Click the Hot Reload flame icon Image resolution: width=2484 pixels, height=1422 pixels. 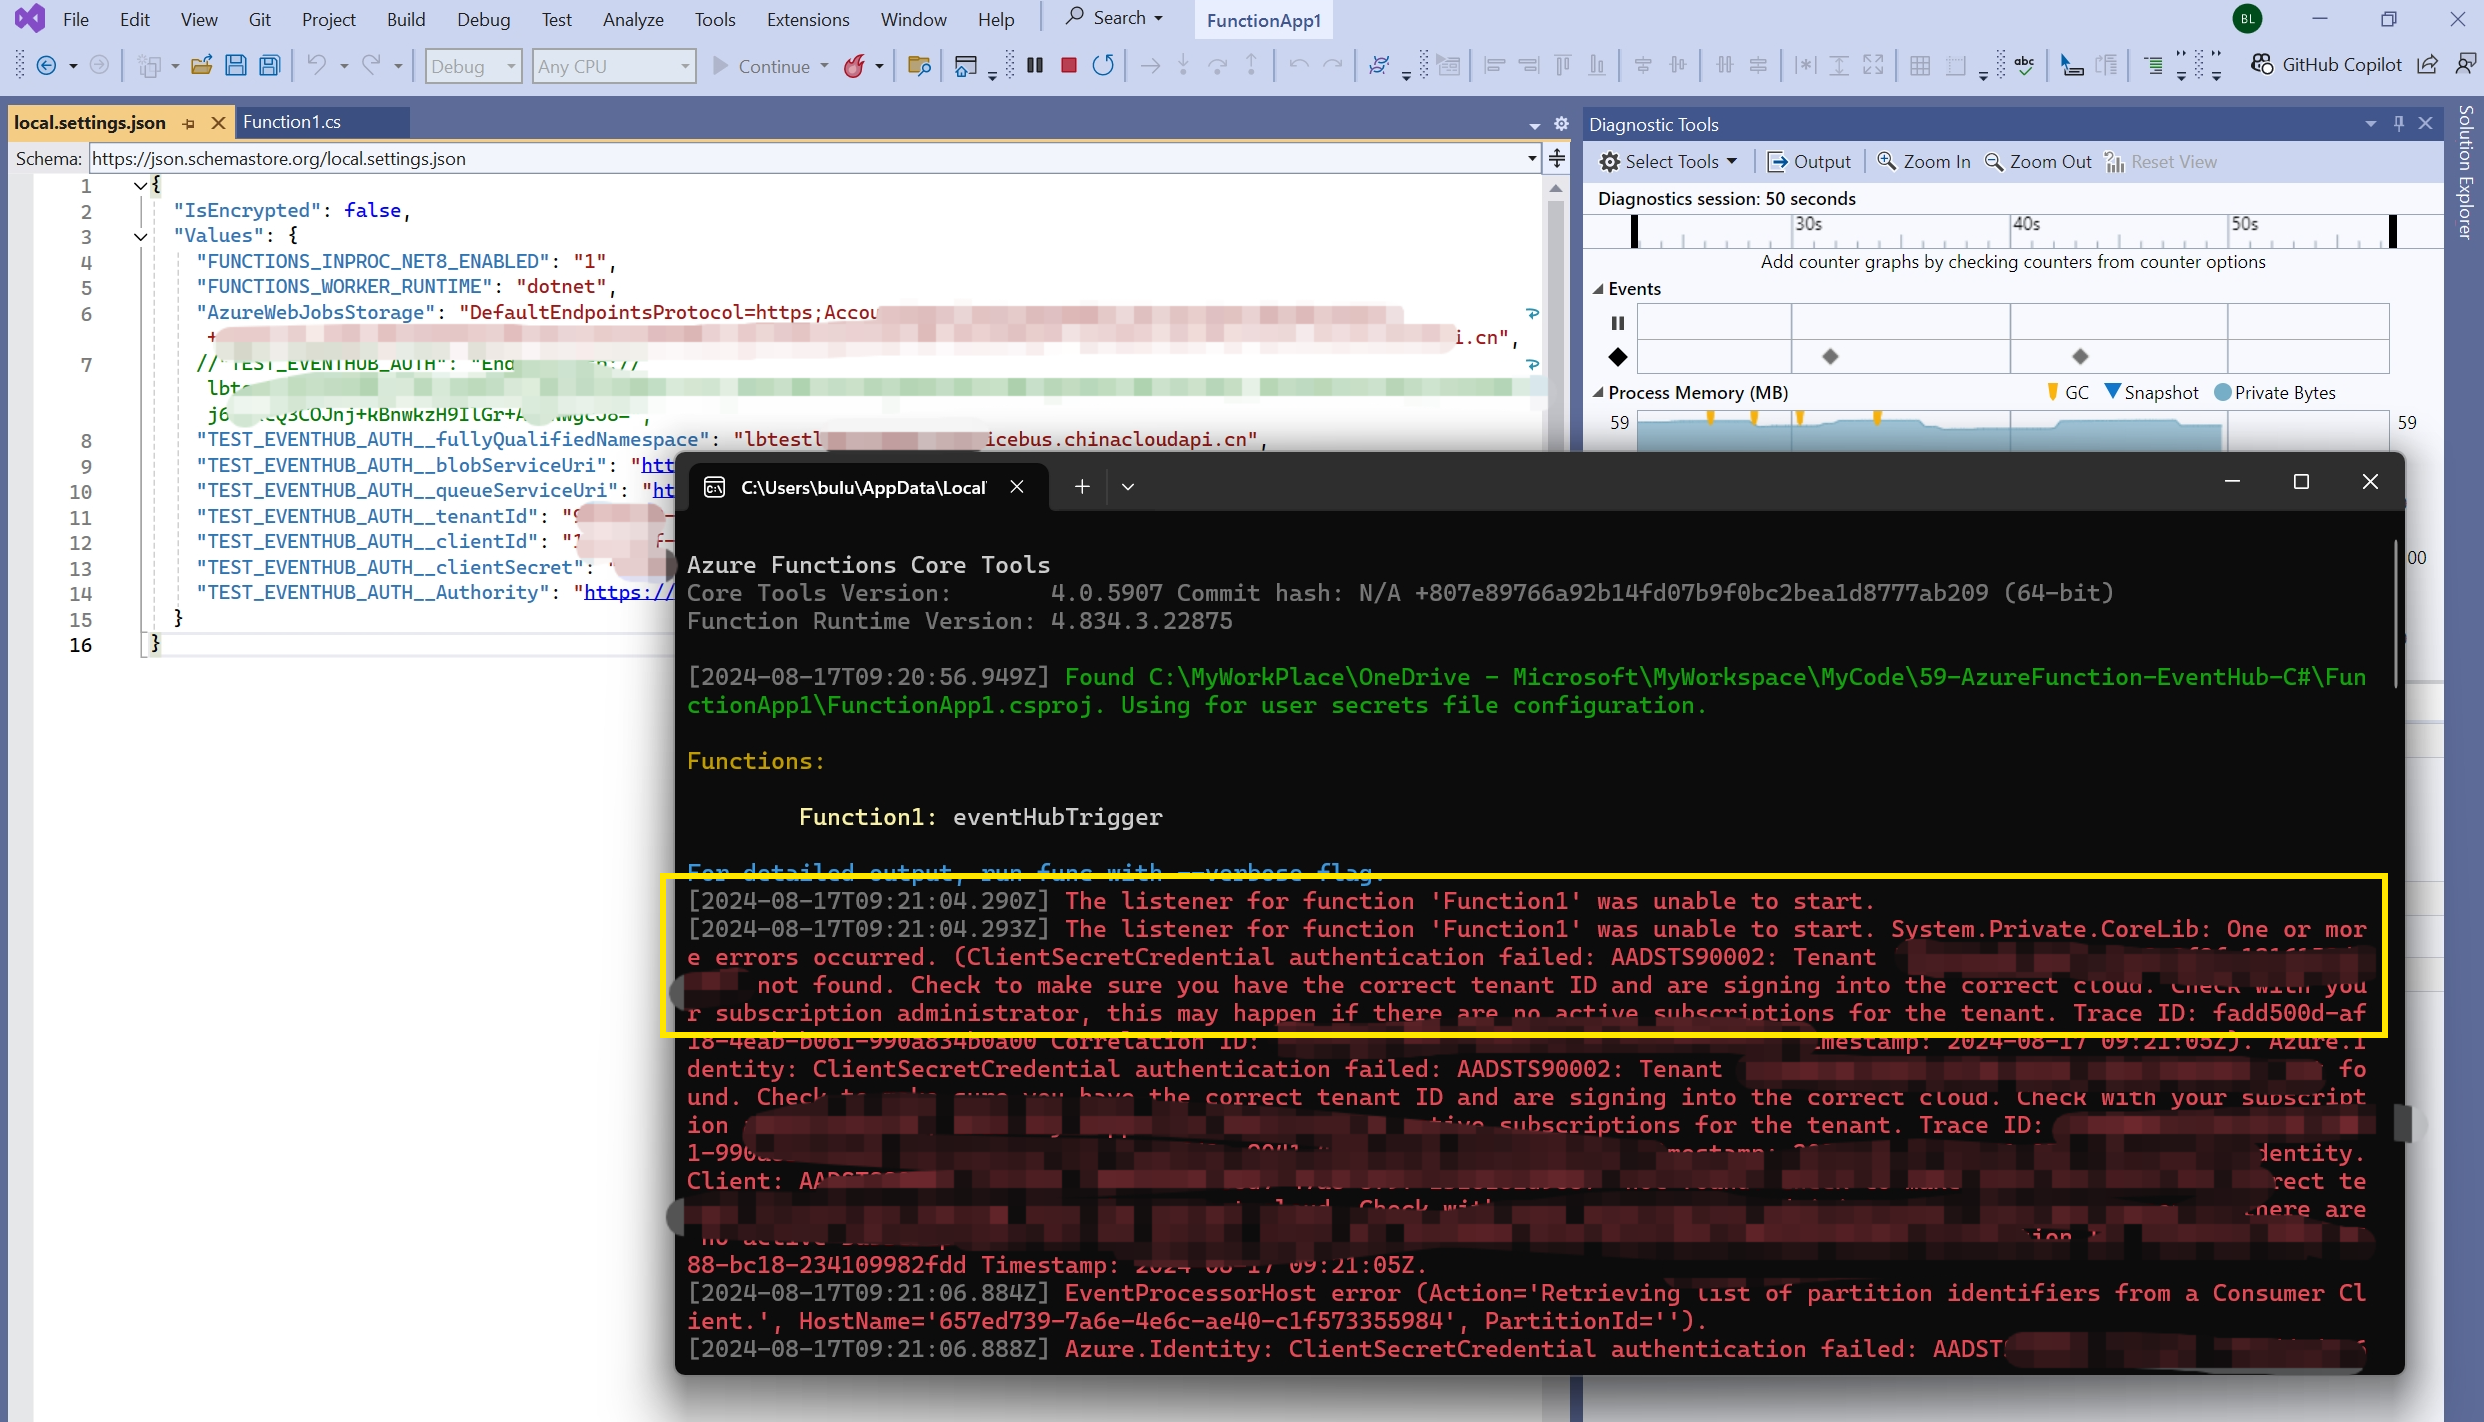click(x=854, y=66)
